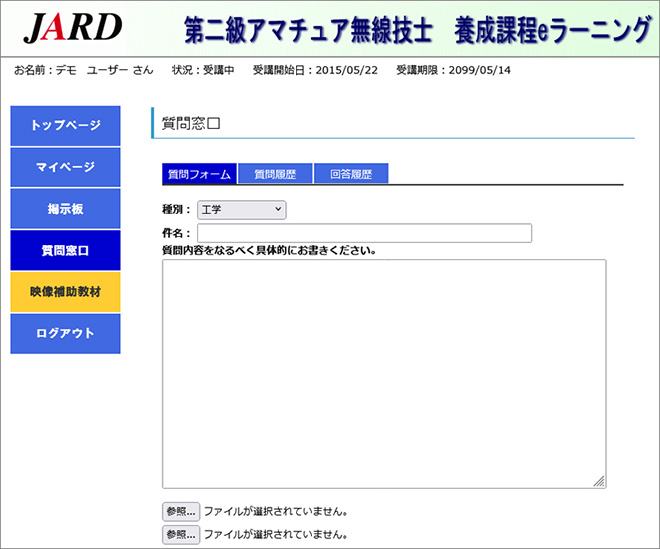
Task: Focus the large question content textarea
Action: coord(384,373)
